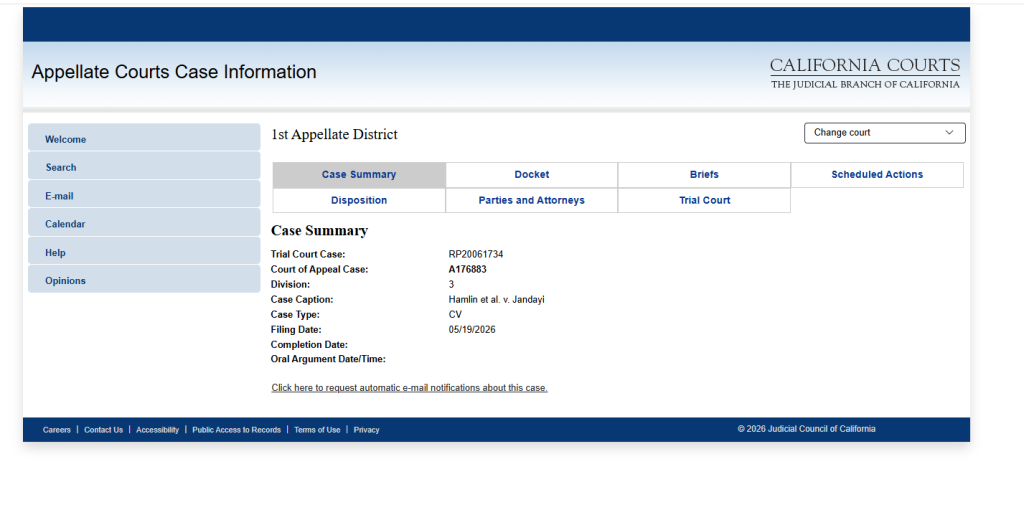Open the Calendar sidebar item

pos(144,223)
